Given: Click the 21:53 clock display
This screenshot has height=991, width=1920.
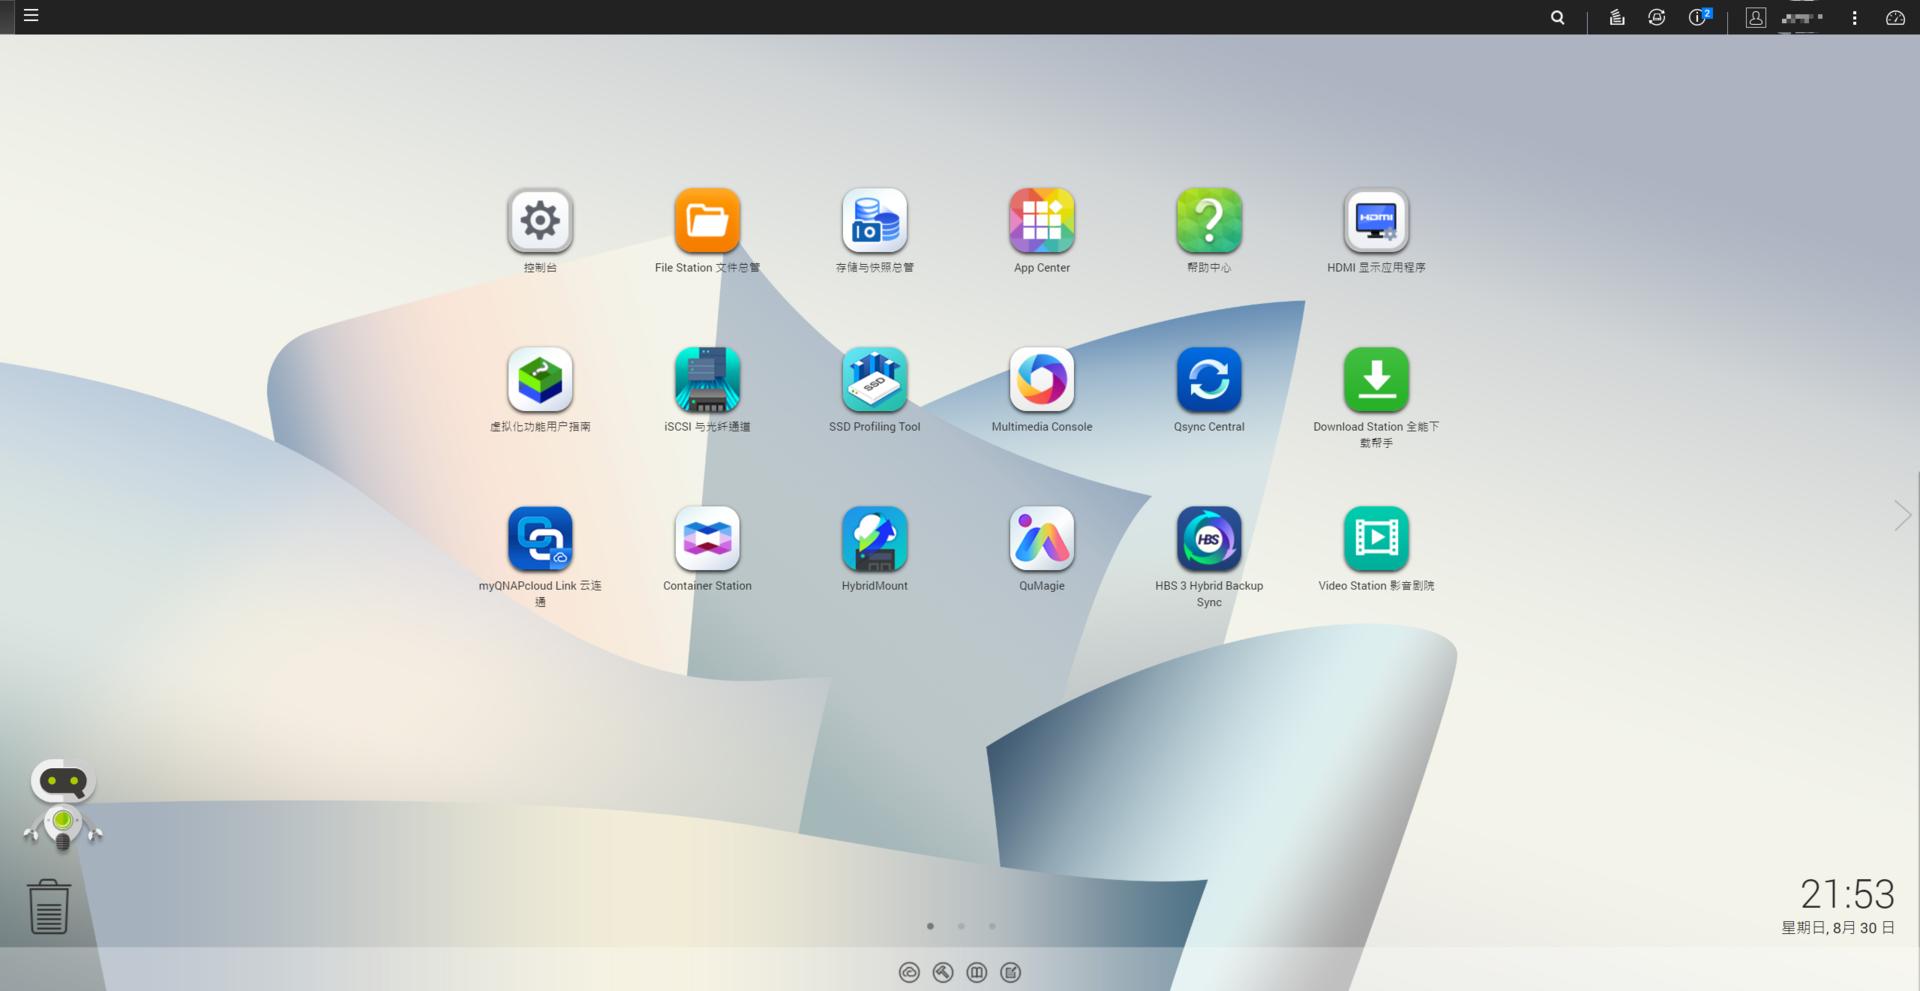Looking at the screenshot, I should pos(1847,894).
